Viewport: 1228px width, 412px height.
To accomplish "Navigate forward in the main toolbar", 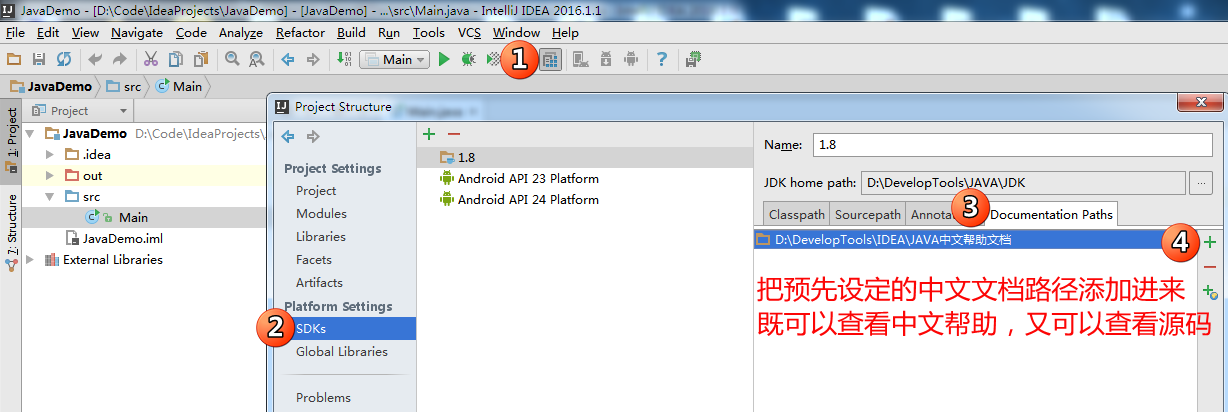I will click(313, 59).
